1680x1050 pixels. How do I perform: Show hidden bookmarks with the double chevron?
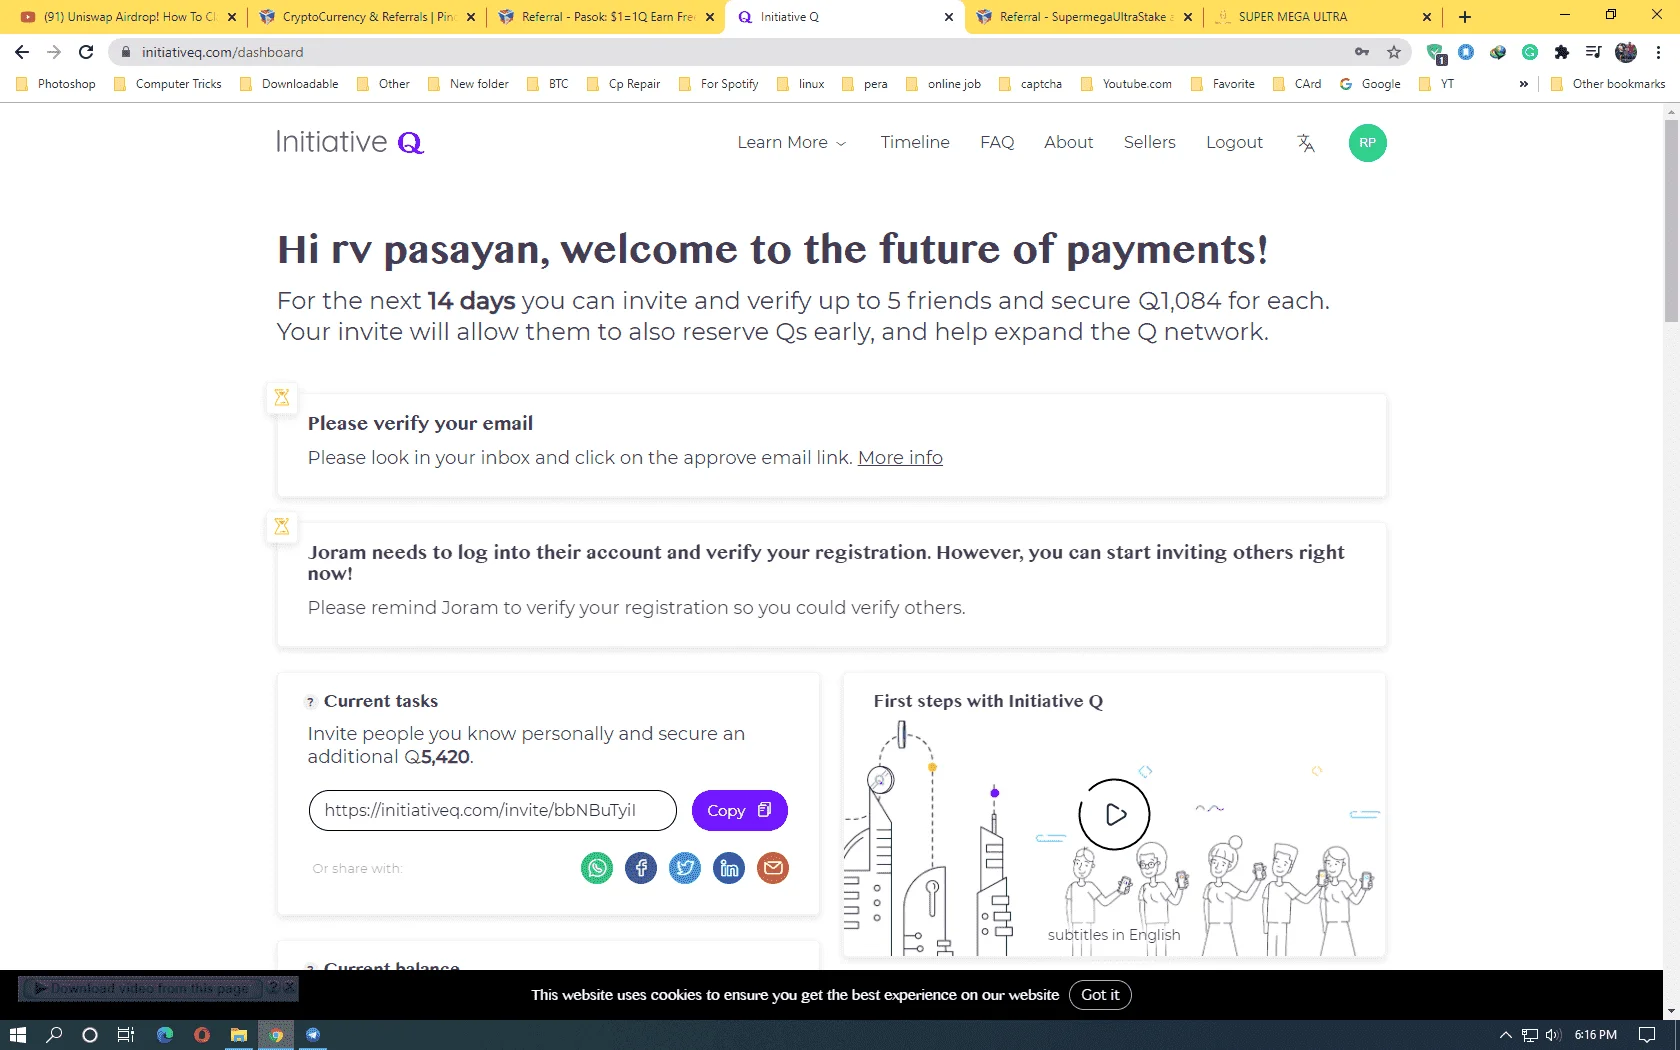pyautogui.click(x=1523, y=84)
